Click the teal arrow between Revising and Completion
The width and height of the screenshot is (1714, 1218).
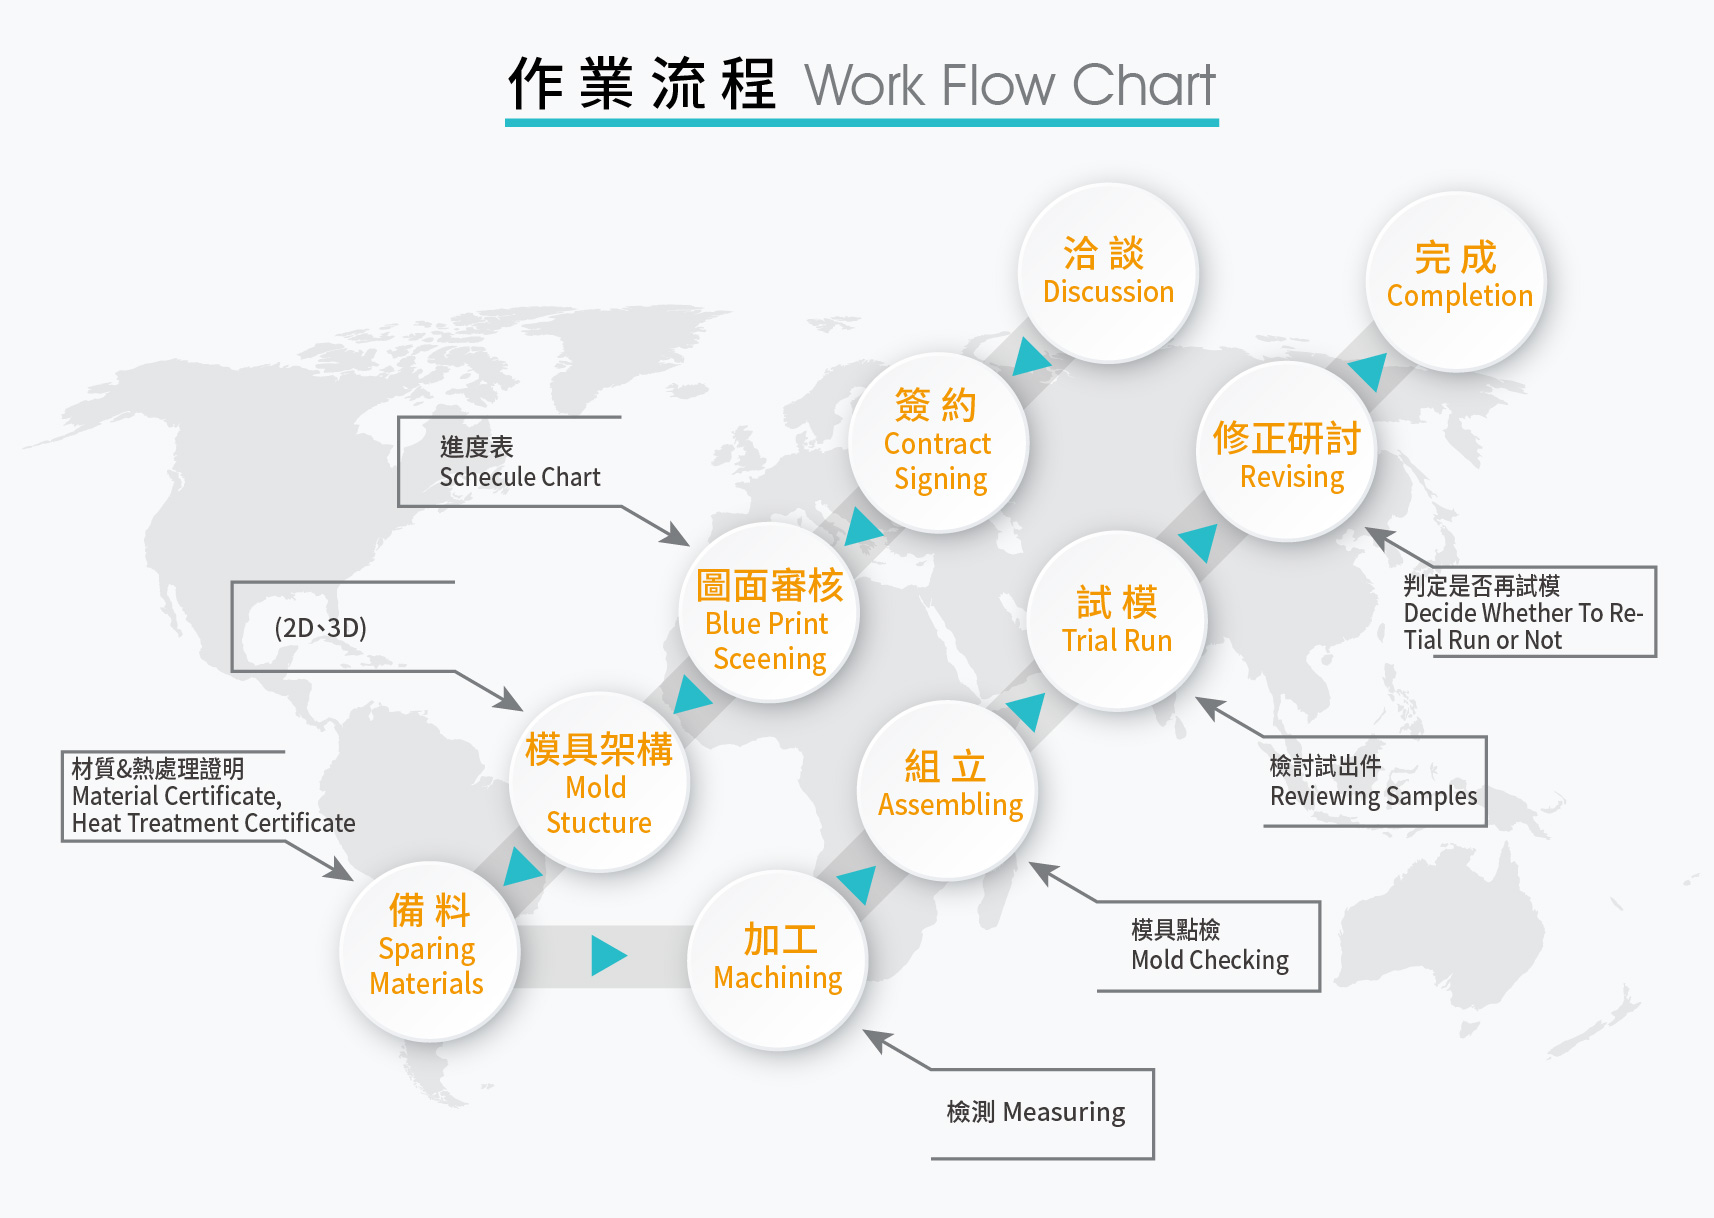1369,370
